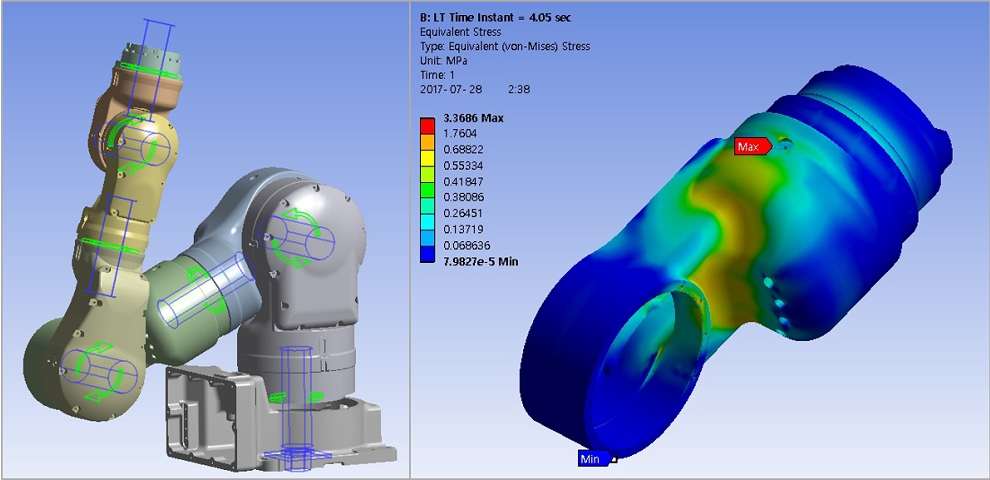Click the 'Type: Equivalent (von-Mises) Stress' line
The height and width of the screenshot is (480, 990).
click(x=505, y=46)
